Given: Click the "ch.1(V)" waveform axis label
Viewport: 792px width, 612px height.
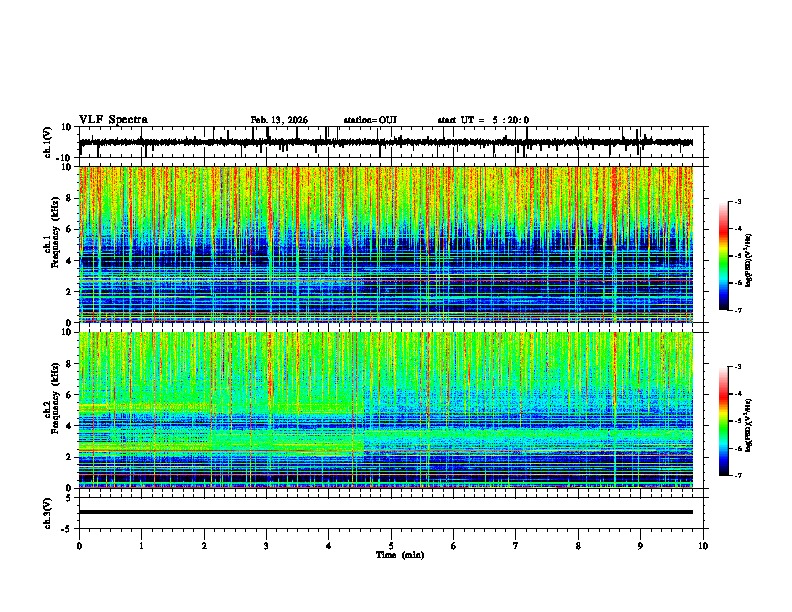Looking at the screenshot, I should (48, 142).
